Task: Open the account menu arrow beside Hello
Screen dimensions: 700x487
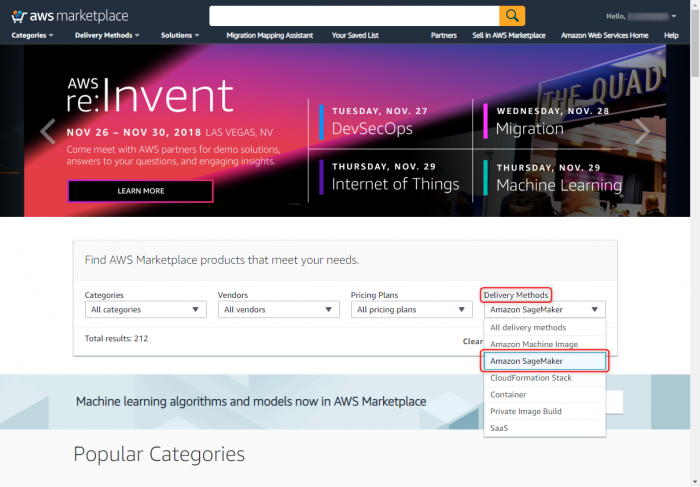Action: pyautogui.click(x=674, y=17)
